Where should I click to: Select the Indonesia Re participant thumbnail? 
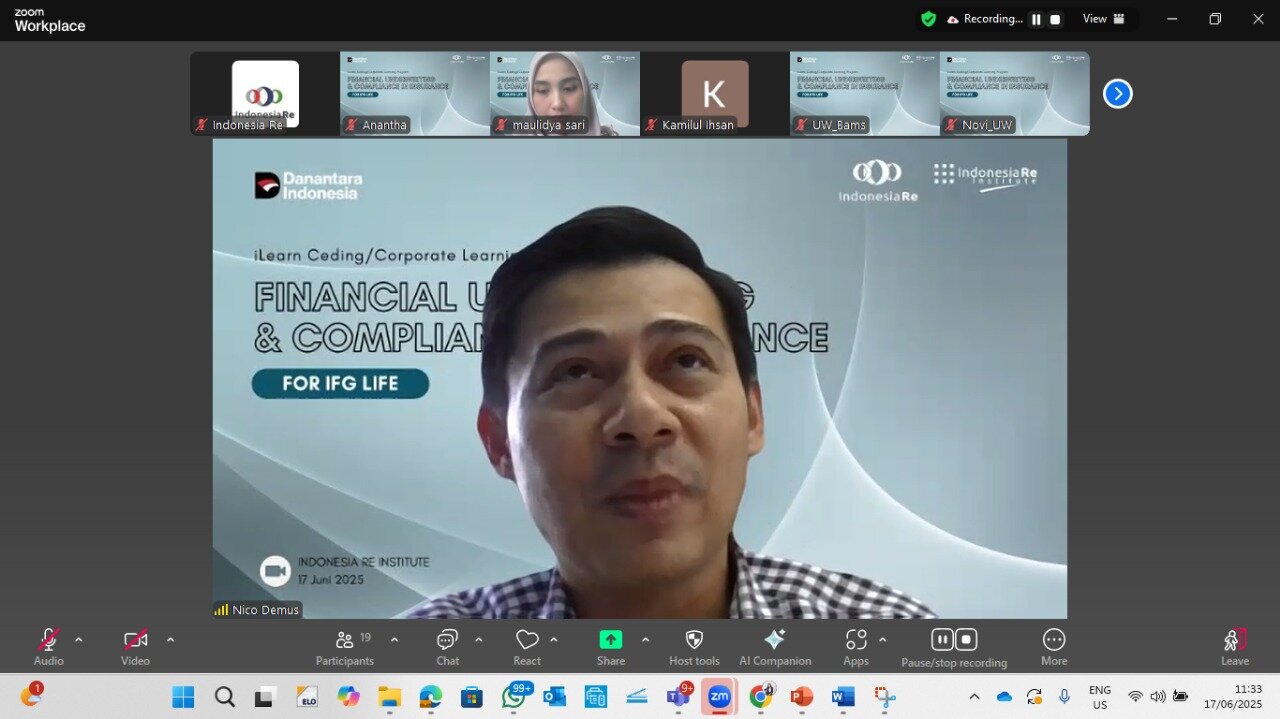coord(265,94)
